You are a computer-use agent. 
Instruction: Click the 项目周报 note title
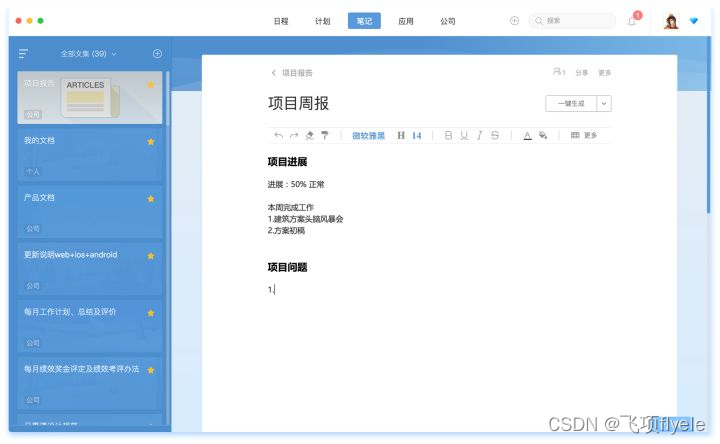coord(298,103)
